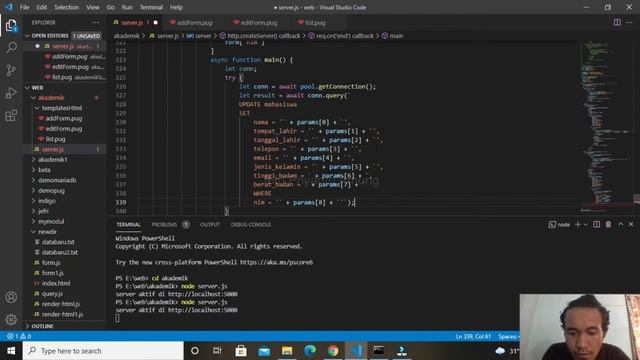Collapse the newdir folder
This screenshot has width=640, height=360.
(x=33, y=231)
